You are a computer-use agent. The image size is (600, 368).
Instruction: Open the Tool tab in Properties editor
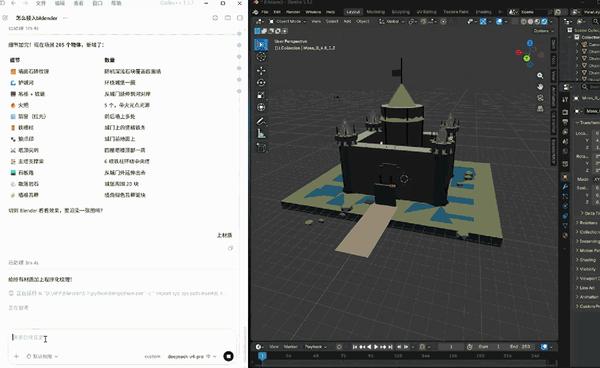coord(565,99)
